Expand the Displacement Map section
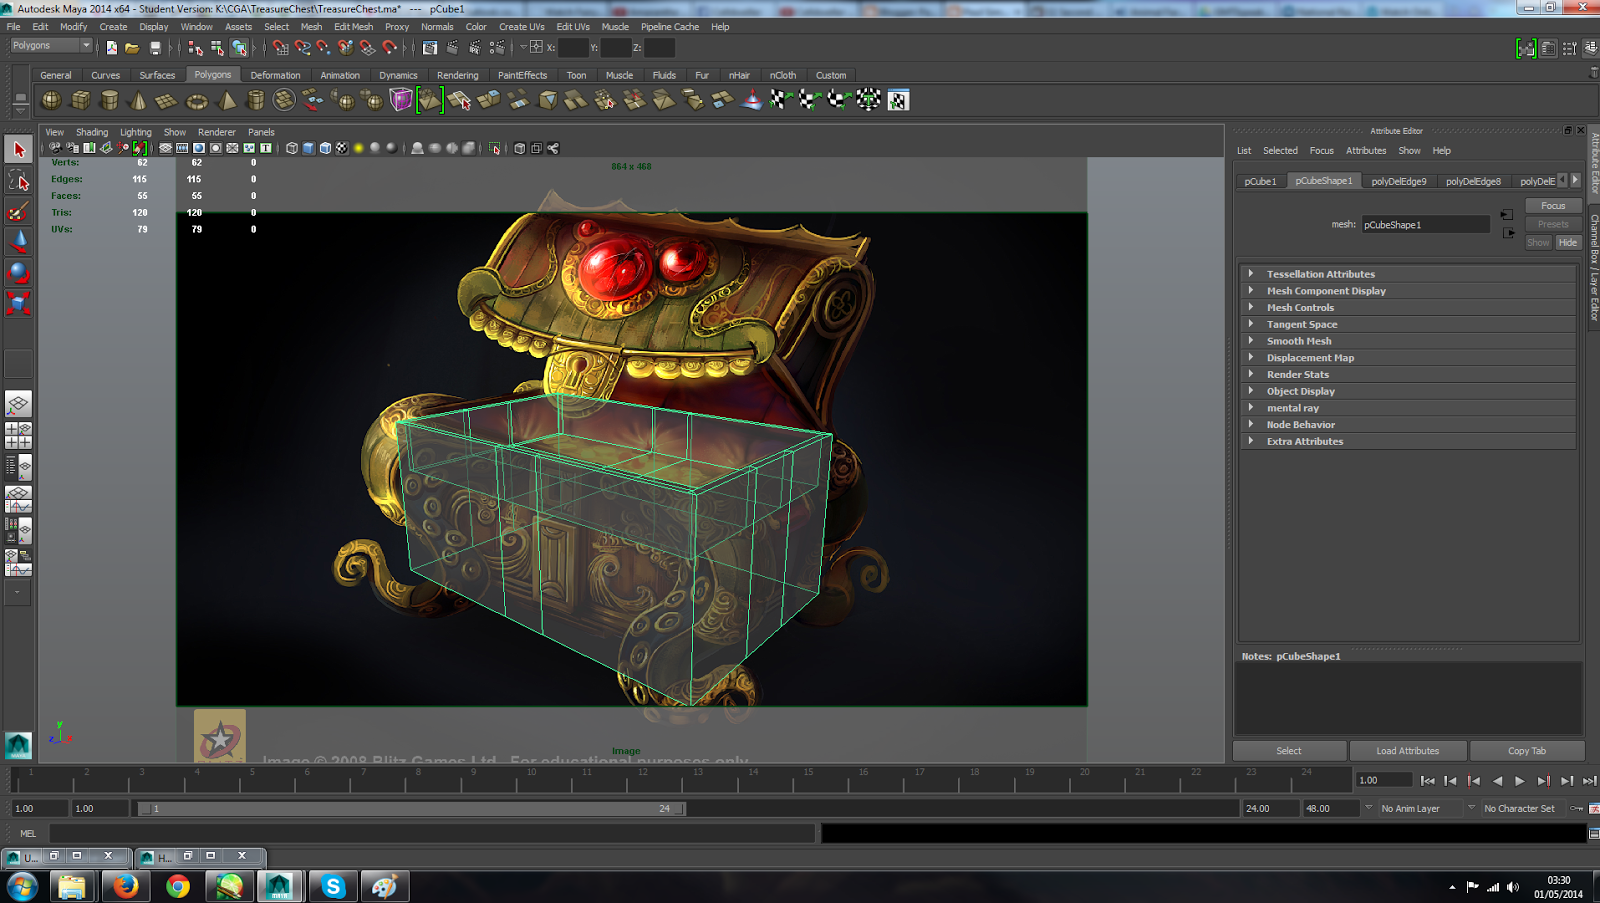The width and height of the screenshot is (1600, 903). 1407,358
